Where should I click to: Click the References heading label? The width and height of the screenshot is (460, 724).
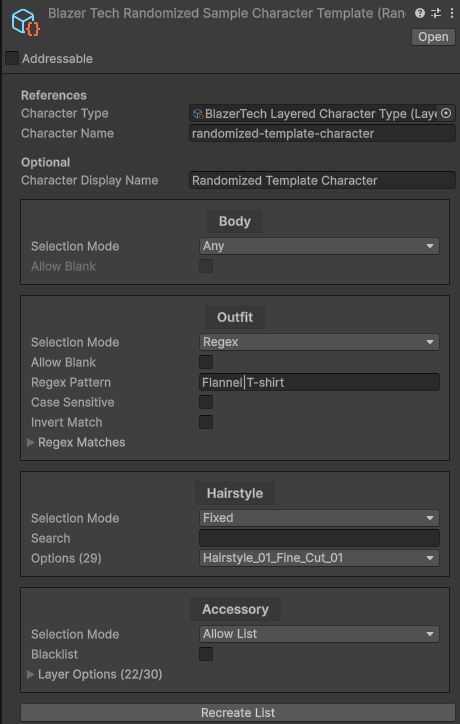tap(54, 95)
